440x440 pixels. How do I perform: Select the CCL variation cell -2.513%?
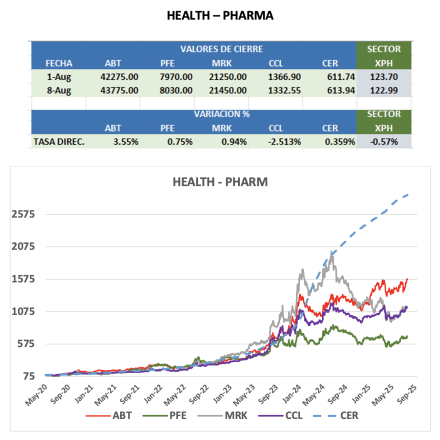(x=284, y=142)
